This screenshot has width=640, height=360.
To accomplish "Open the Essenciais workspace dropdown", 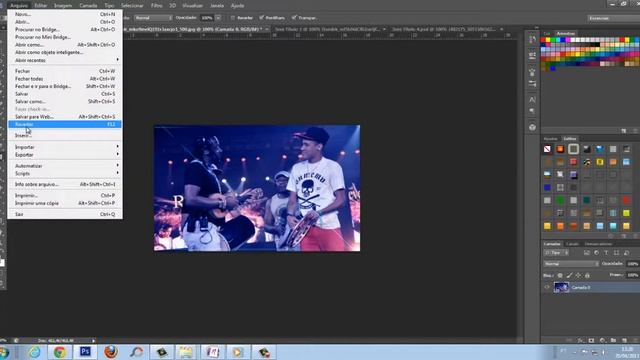I will tap(613, 18).
